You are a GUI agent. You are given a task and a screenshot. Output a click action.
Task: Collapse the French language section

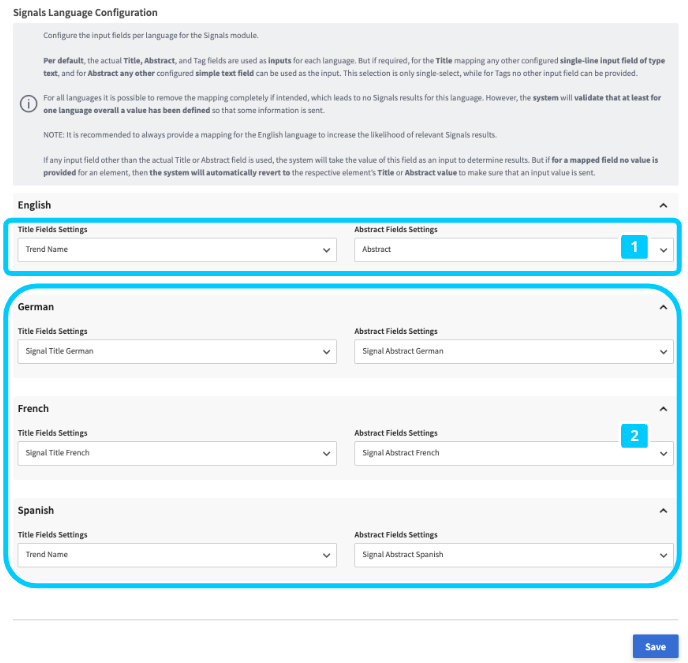click(x=663, y=409)
